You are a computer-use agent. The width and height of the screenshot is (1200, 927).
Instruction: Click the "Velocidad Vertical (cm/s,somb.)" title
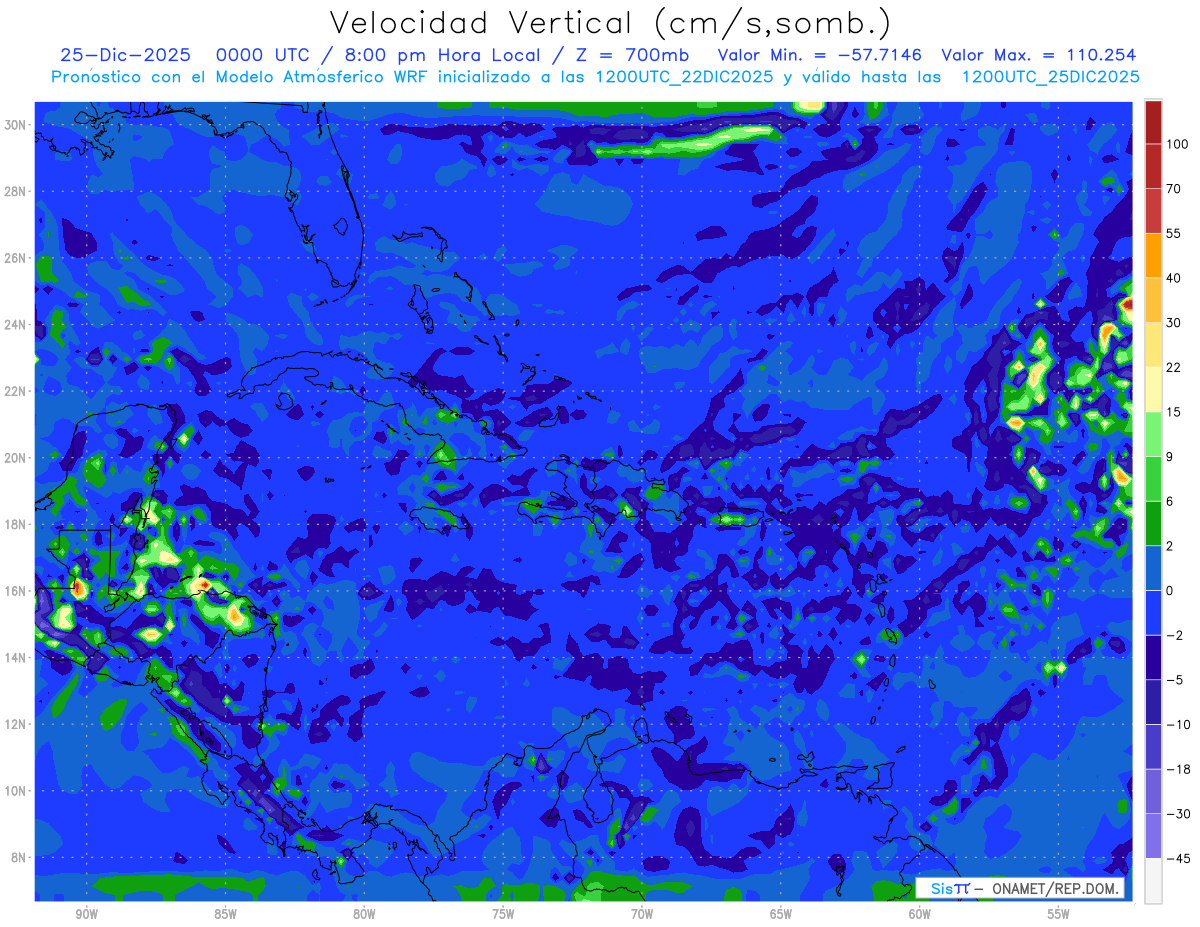[610, 23]
